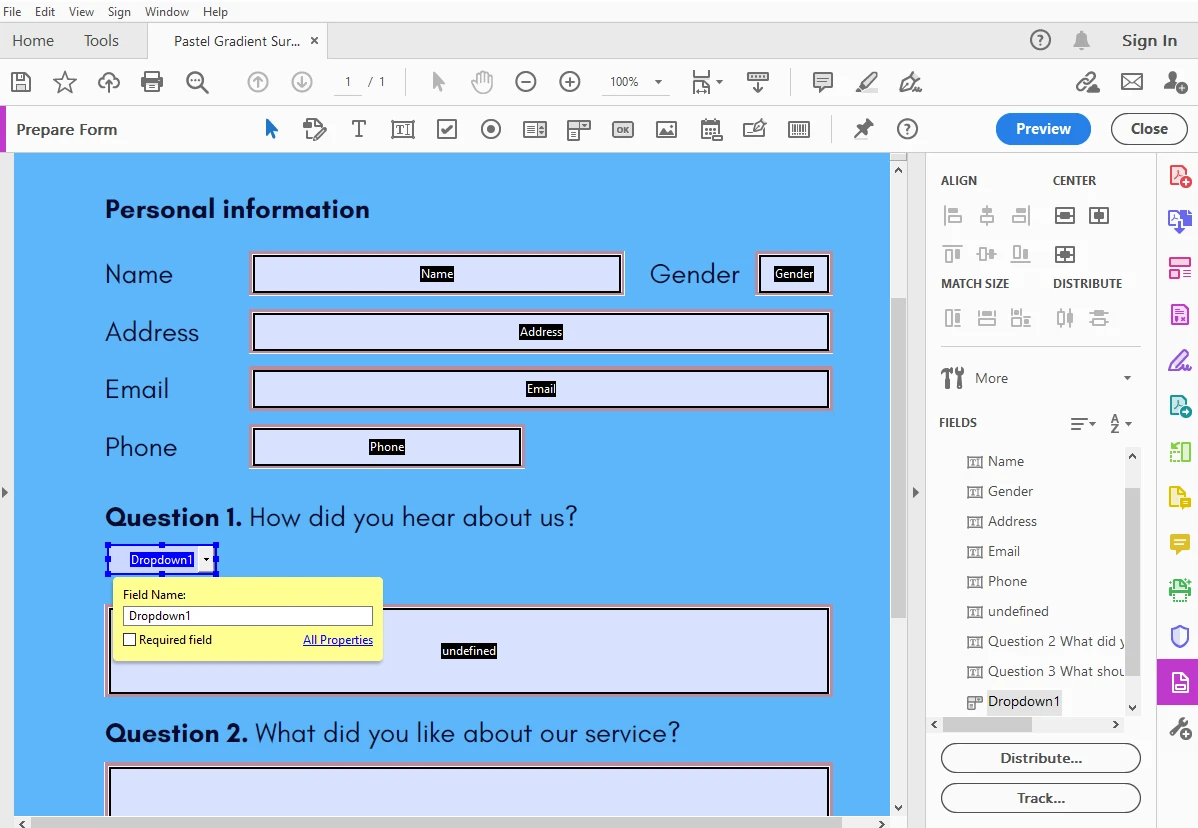This screenshot has width=1198, height=828.
Task: Expand the left navigation pane arrow
Action: point(5,493)
